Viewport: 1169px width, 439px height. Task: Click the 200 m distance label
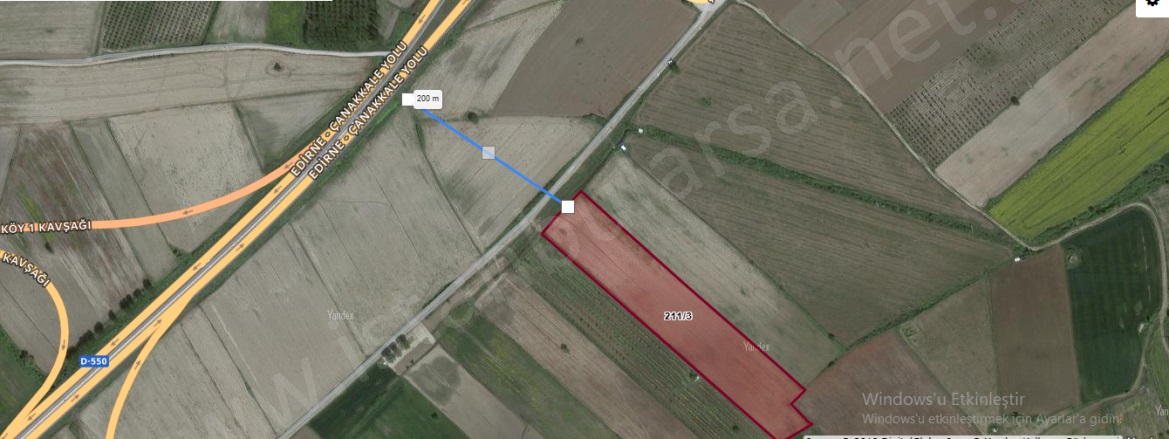coord(427,98)
